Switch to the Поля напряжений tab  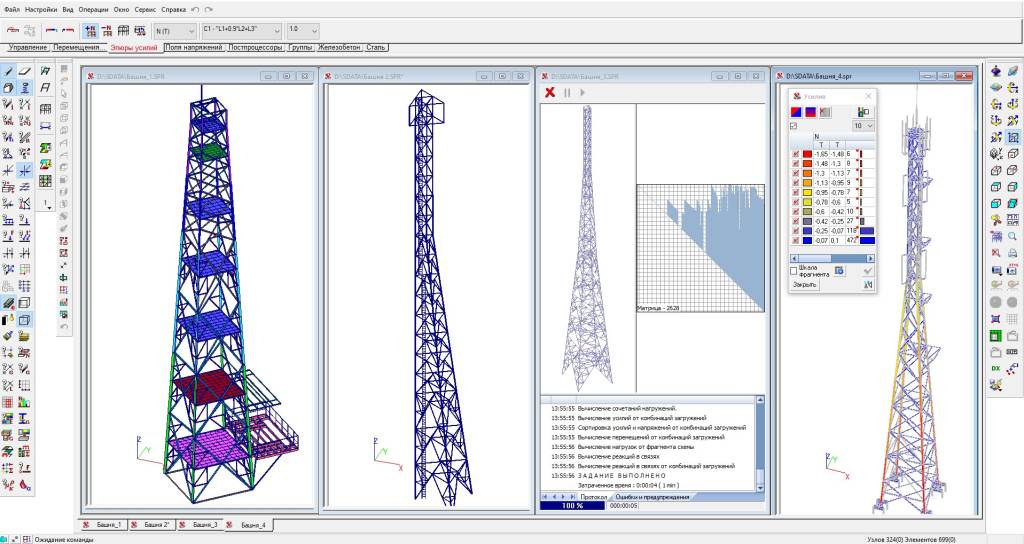point(194,48)
